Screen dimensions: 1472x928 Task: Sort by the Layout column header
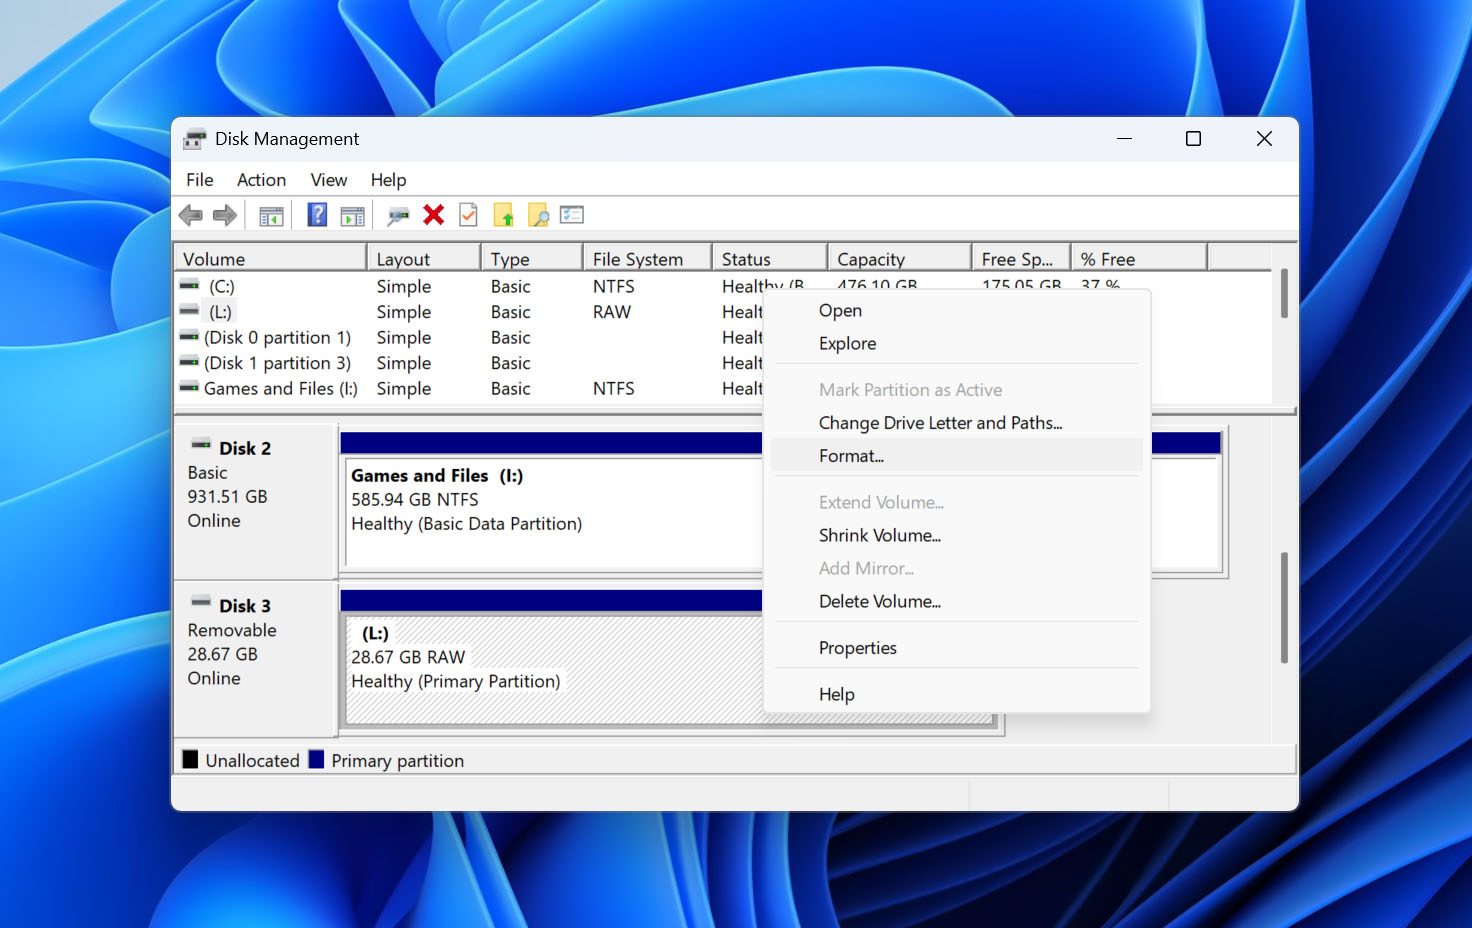[x=423, y=258]
